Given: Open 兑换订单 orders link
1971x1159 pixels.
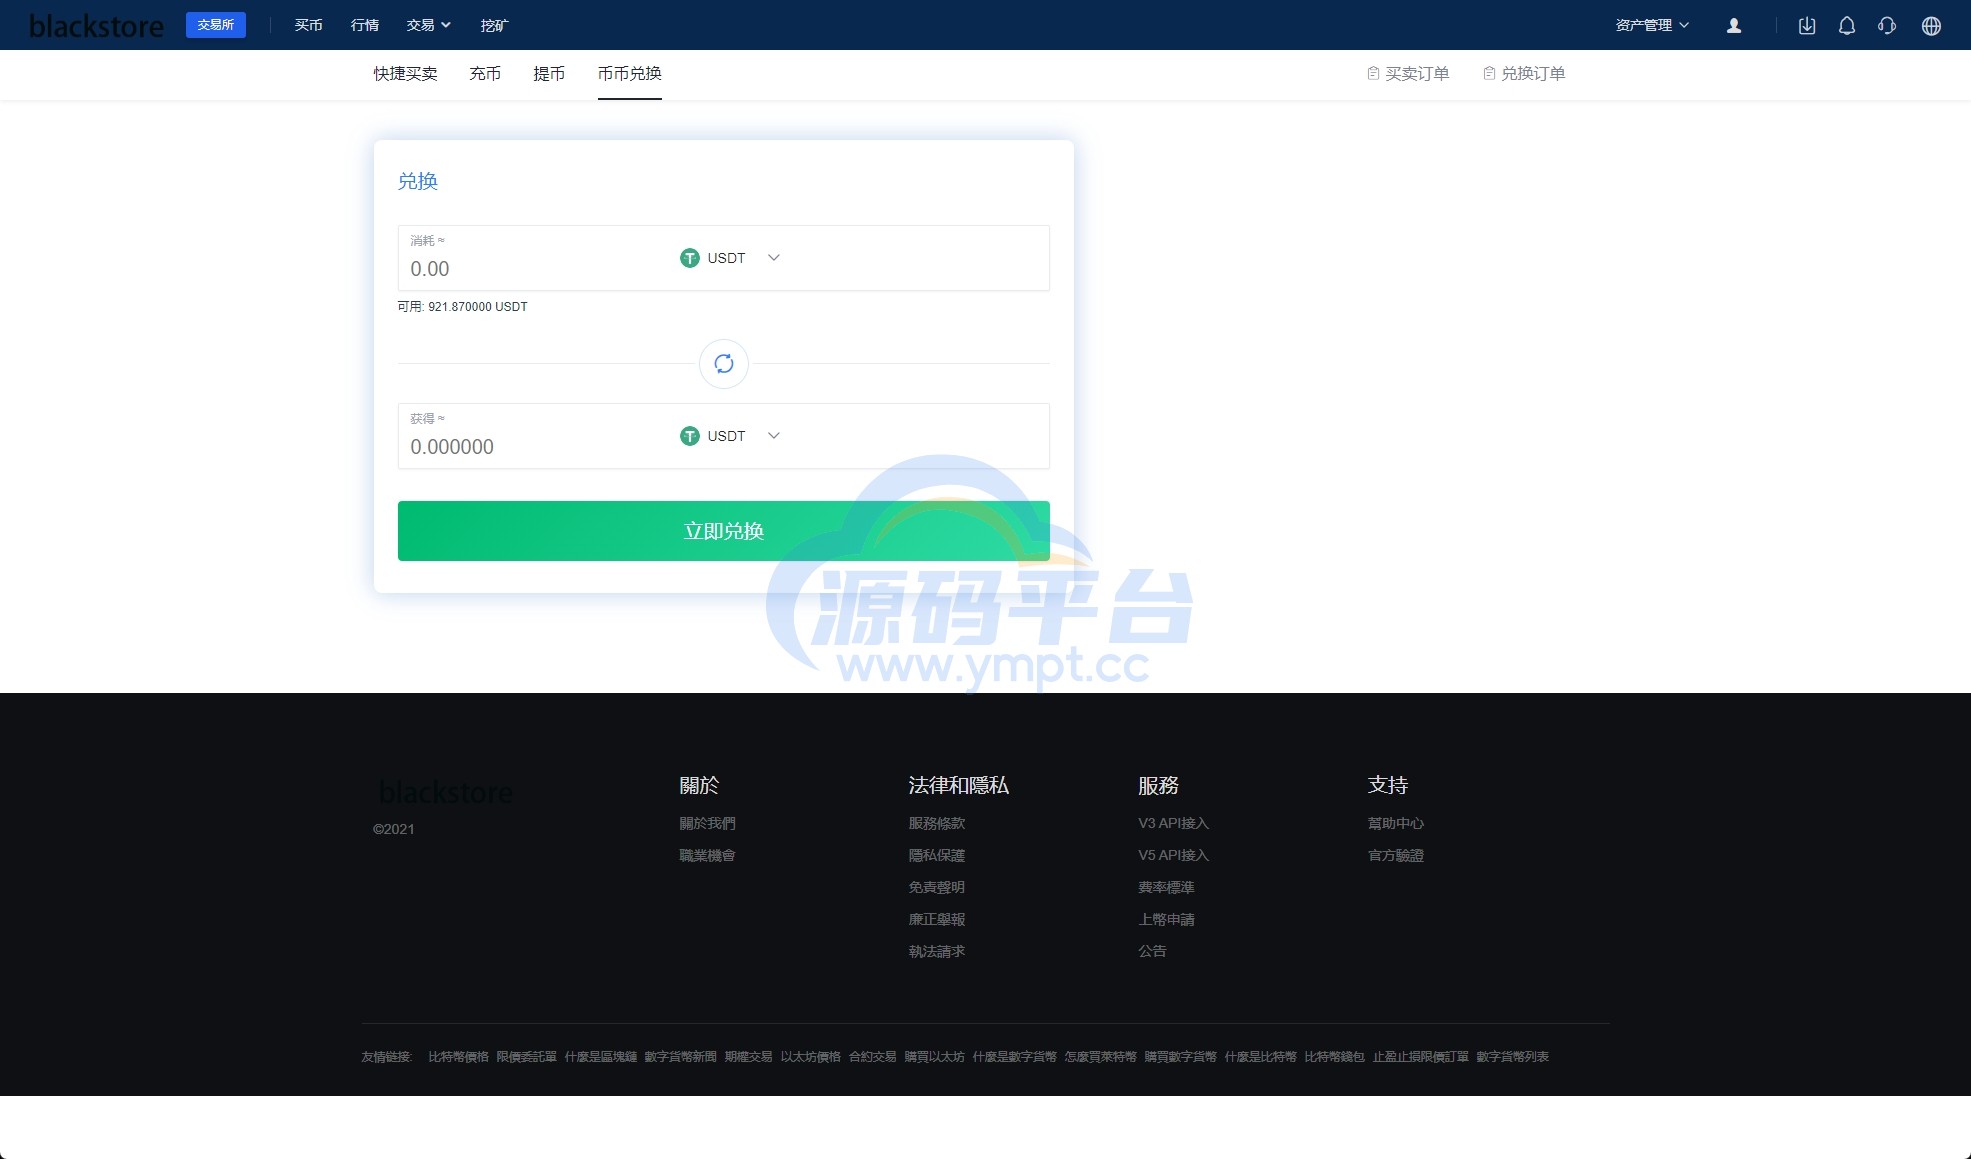Looking at the screenshot, I should (1524, 74).
